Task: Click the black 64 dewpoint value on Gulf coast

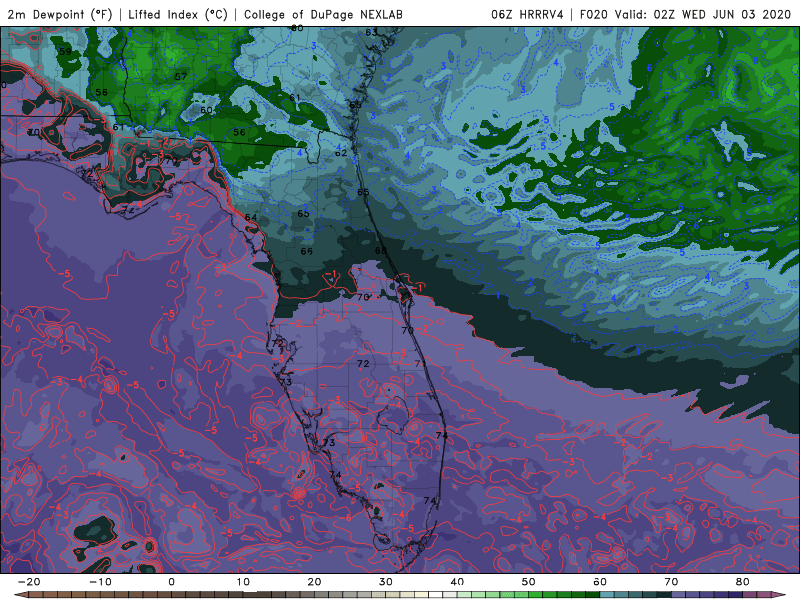Action: coord(251,217)
